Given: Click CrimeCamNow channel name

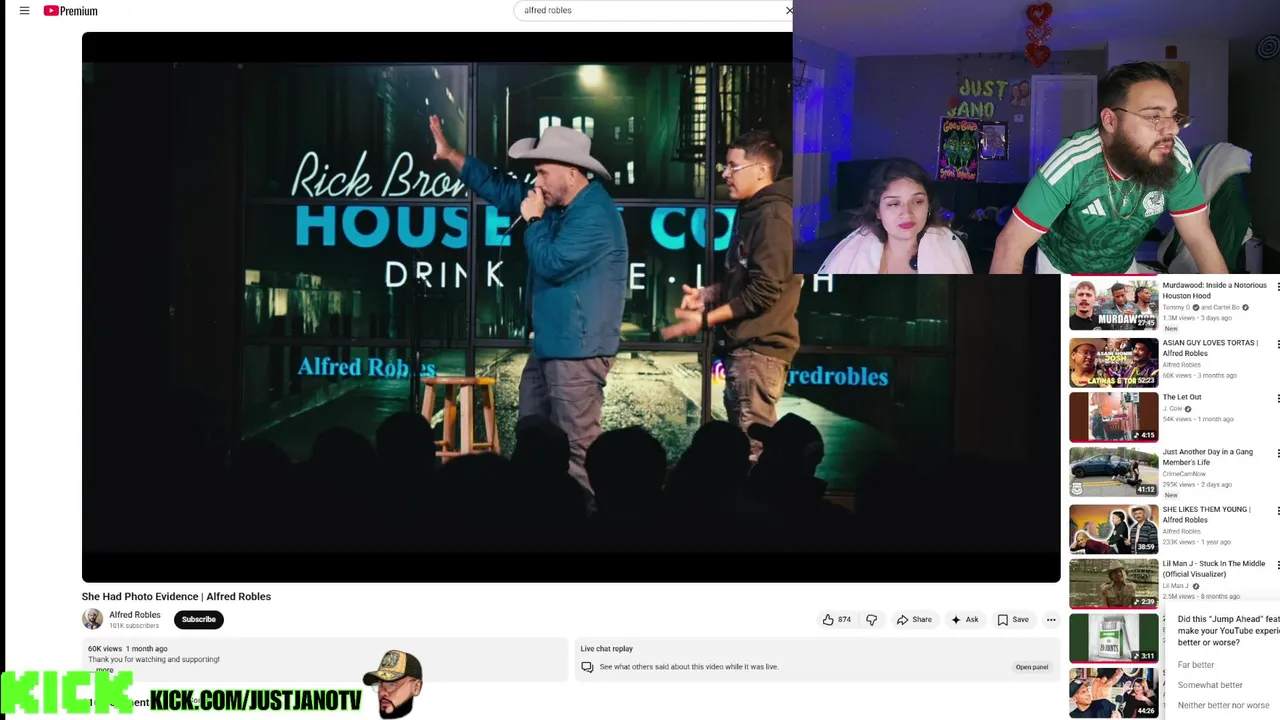Looking at the screenshot, I should [x=1184, y=474].
